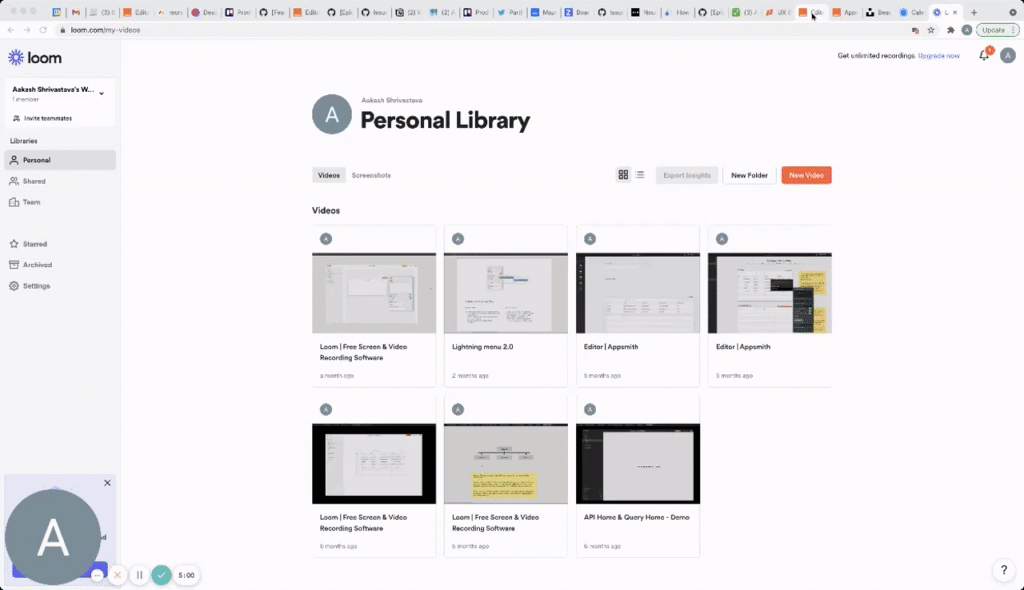Open the Archived section

coord(59,265)
